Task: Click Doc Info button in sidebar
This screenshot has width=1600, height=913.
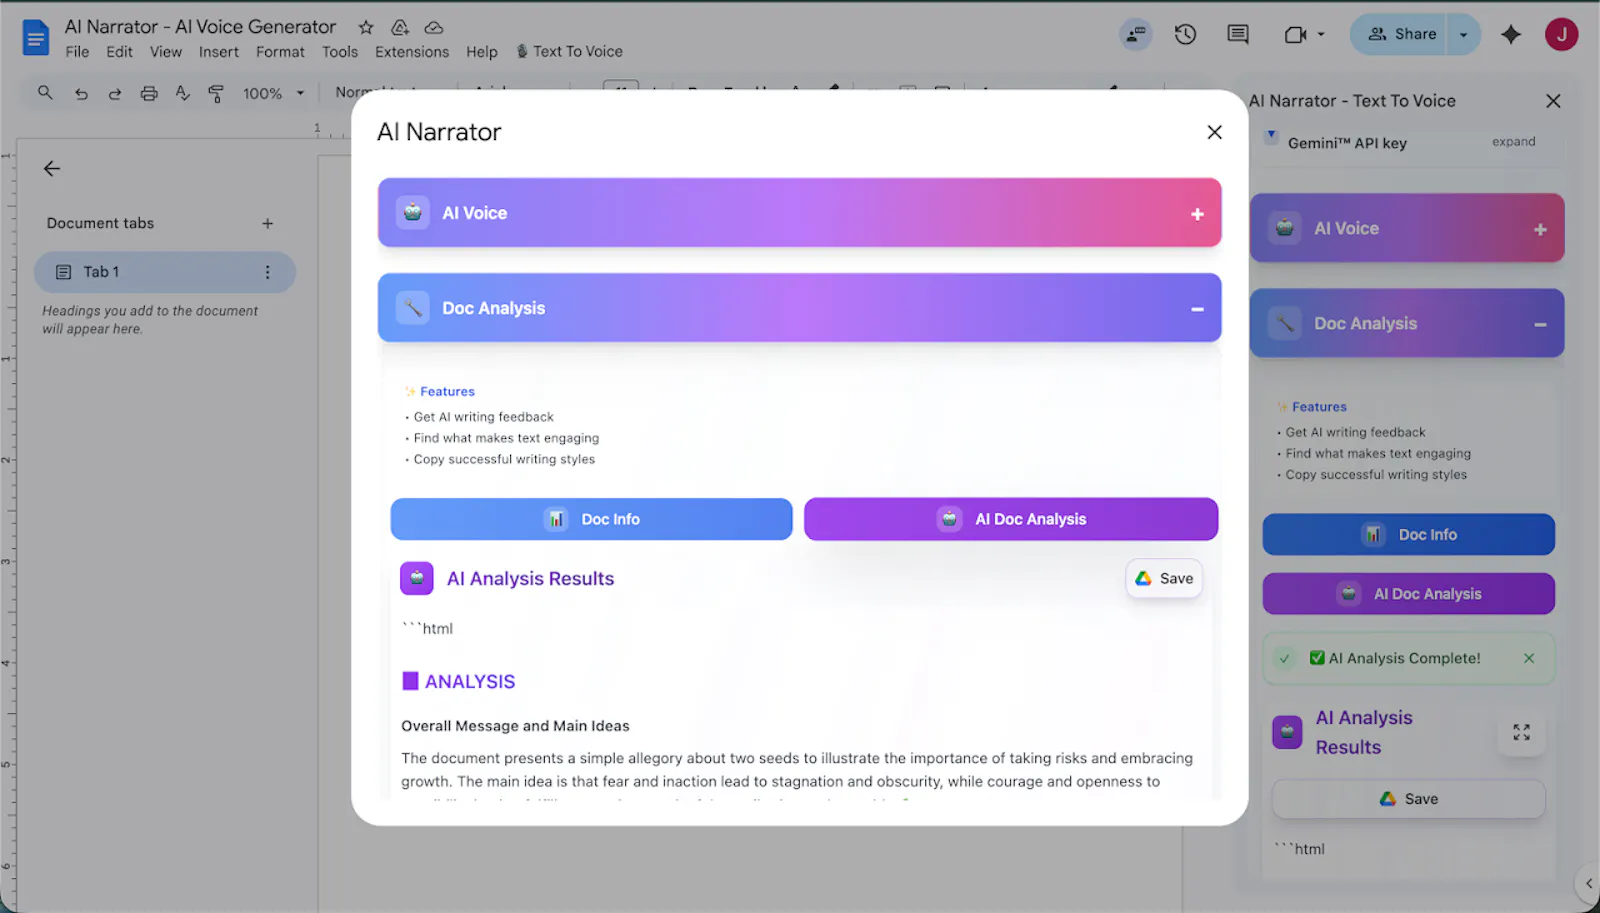Action: [1408, 535]
